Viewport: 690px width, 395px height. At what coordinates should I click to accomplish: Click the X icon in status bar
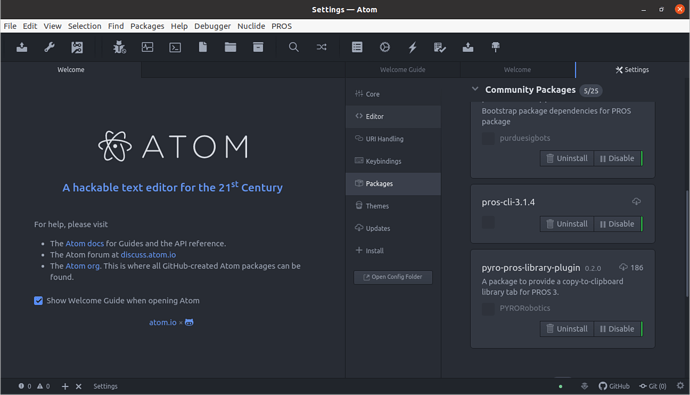coord(78,386)
